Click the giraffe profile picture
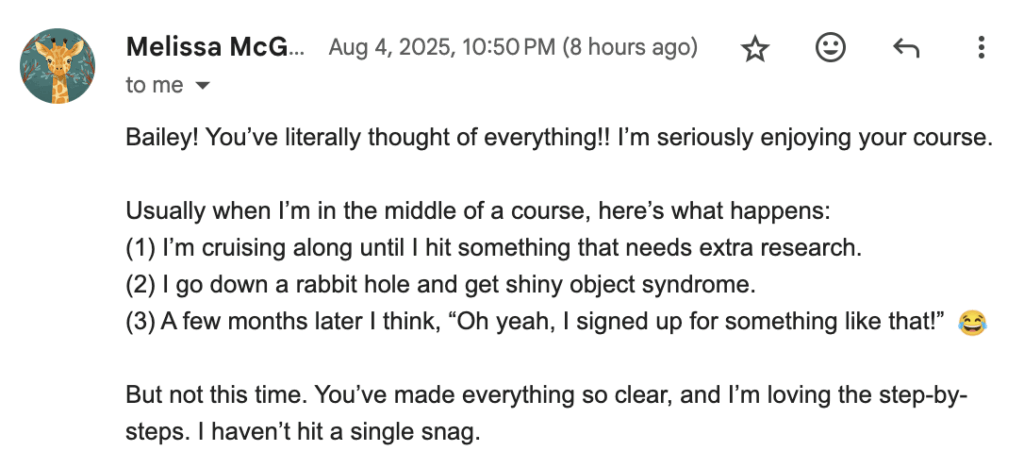This screenshot has width=1024, height=451. (58, 65)
